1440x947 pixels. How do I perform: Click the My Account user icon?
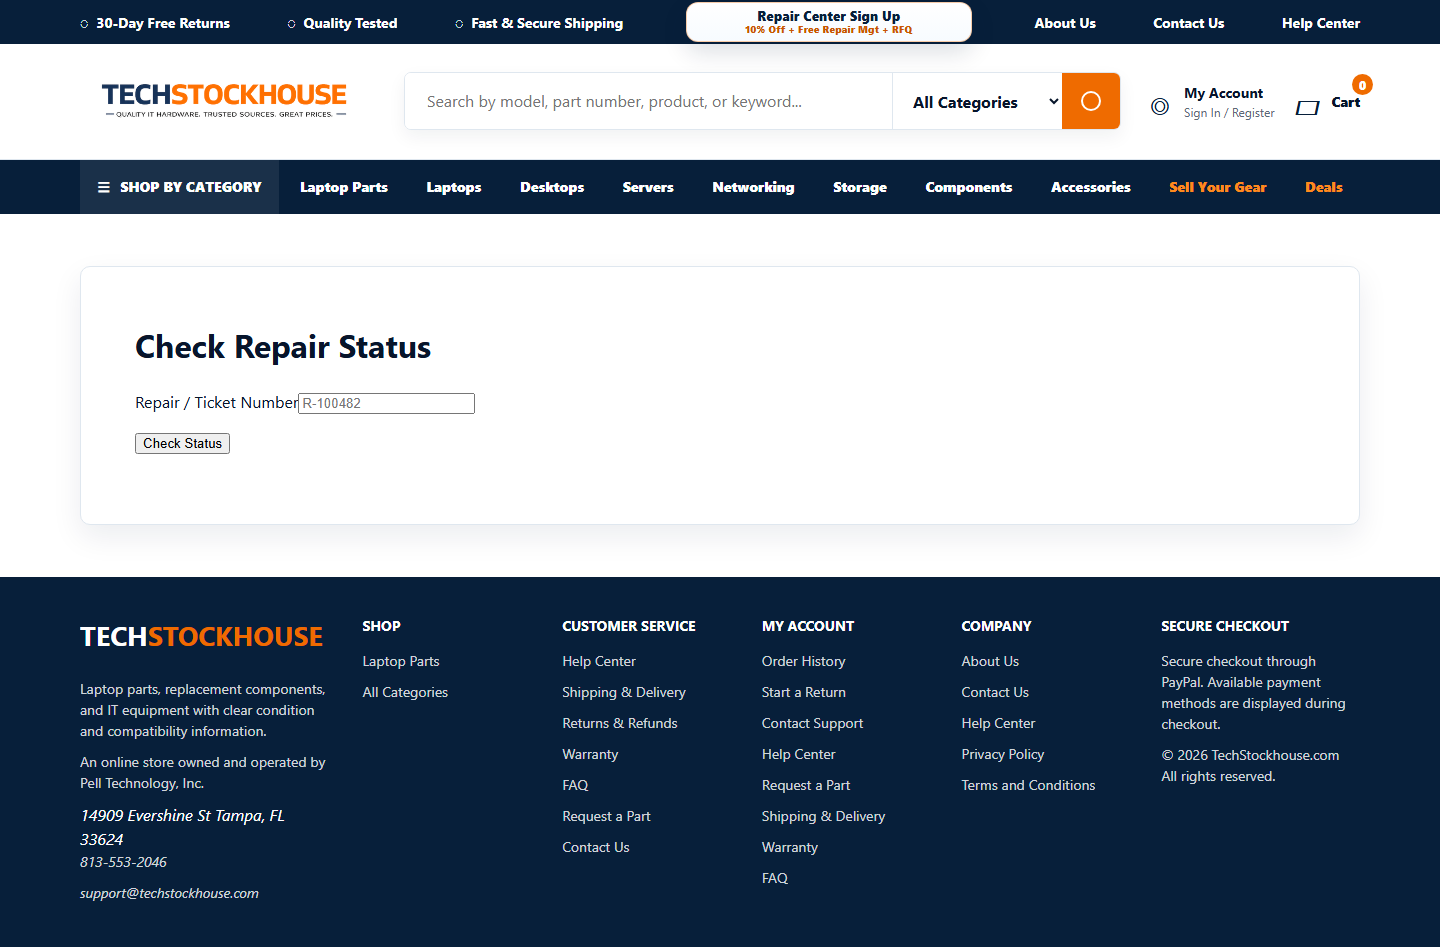(x=1160, y=106)
